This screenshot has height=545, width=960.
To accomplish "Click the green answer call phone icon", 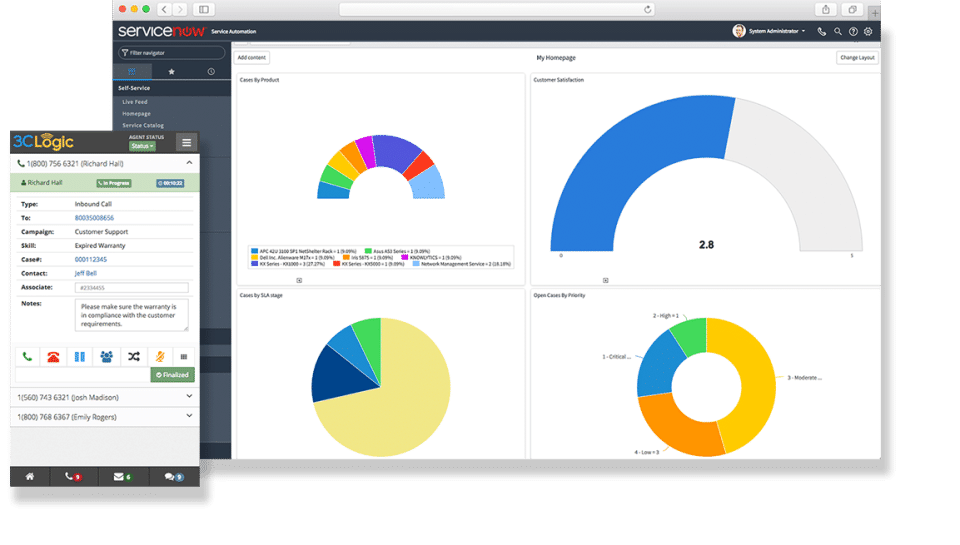I will [x=27, y=356].
